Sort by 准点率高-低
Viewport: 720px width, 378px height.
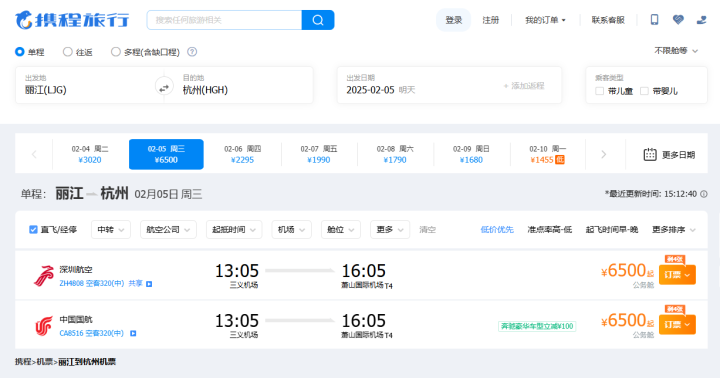tap(550, 230)
